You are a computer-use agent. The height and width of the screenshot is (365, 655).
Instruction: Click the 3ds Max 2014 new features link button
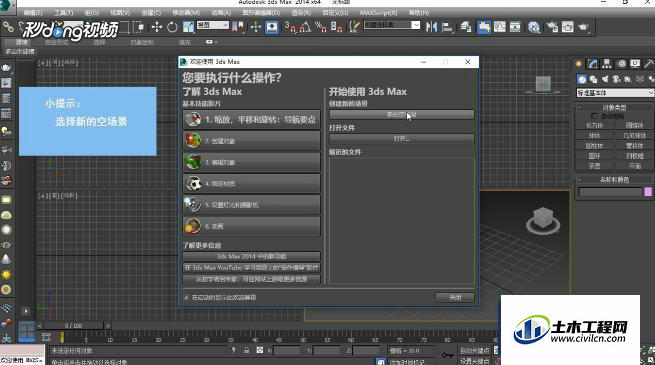click(251, 256)
